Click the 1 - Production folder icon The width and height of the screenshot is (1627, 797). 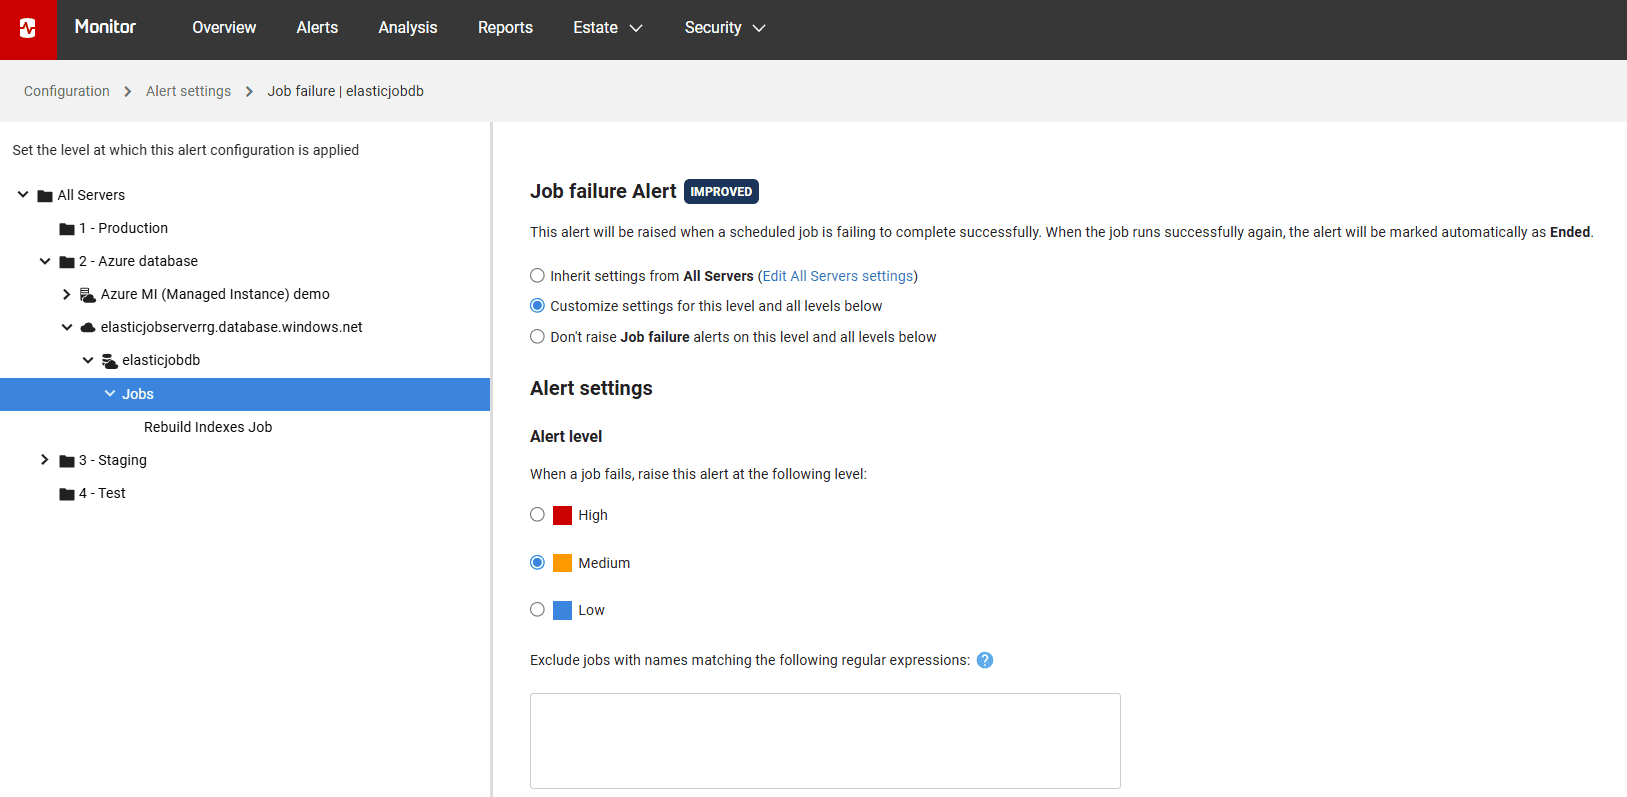click(x=67, y=229)
